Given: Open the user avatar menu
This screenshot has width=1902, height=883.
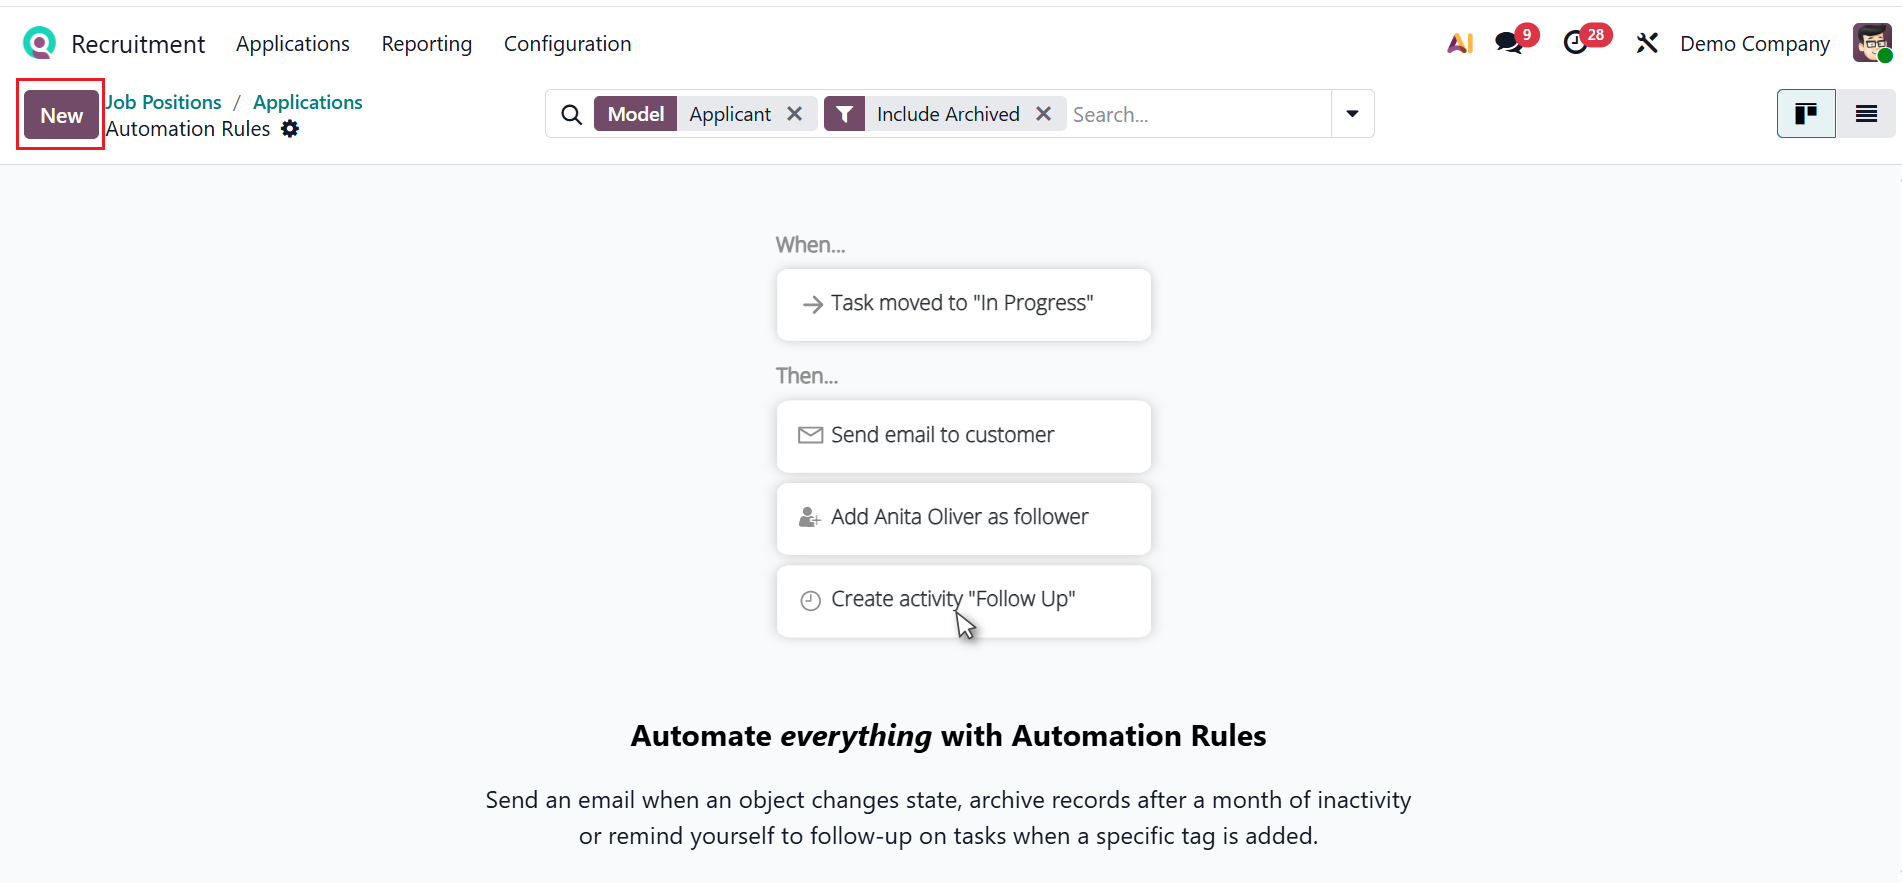Looking at the screenshot, I should point(1871,43).
